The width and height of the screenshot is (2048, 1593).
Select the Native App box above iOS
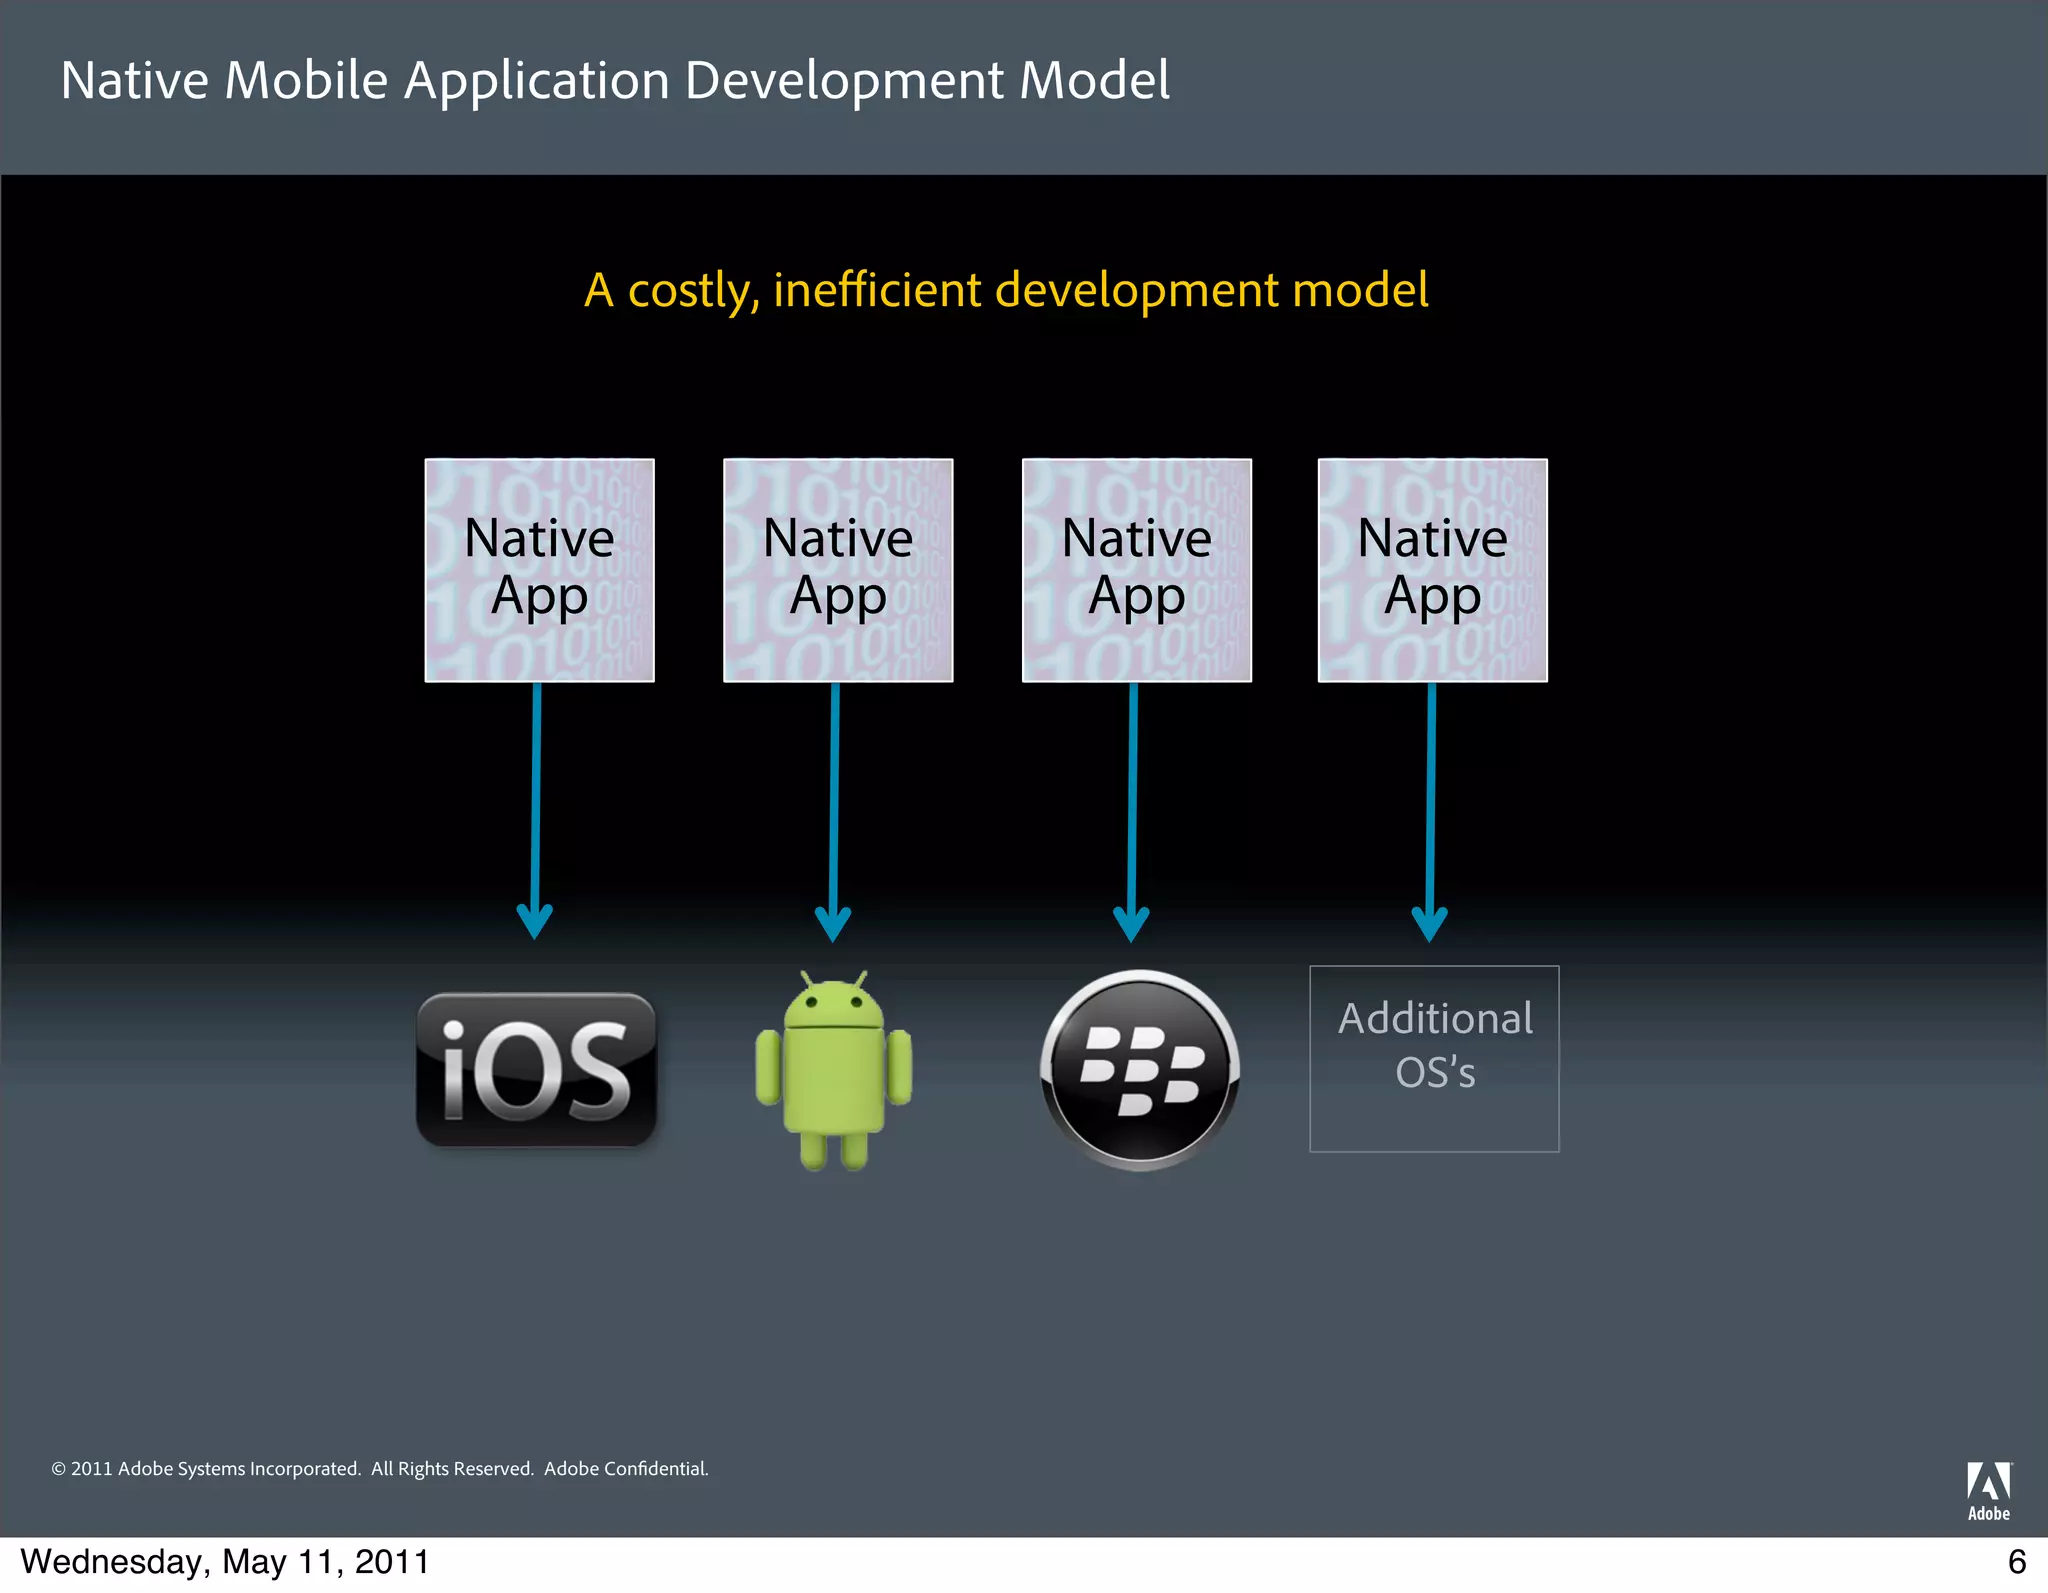pyautogui.click(x=540, y=570)
